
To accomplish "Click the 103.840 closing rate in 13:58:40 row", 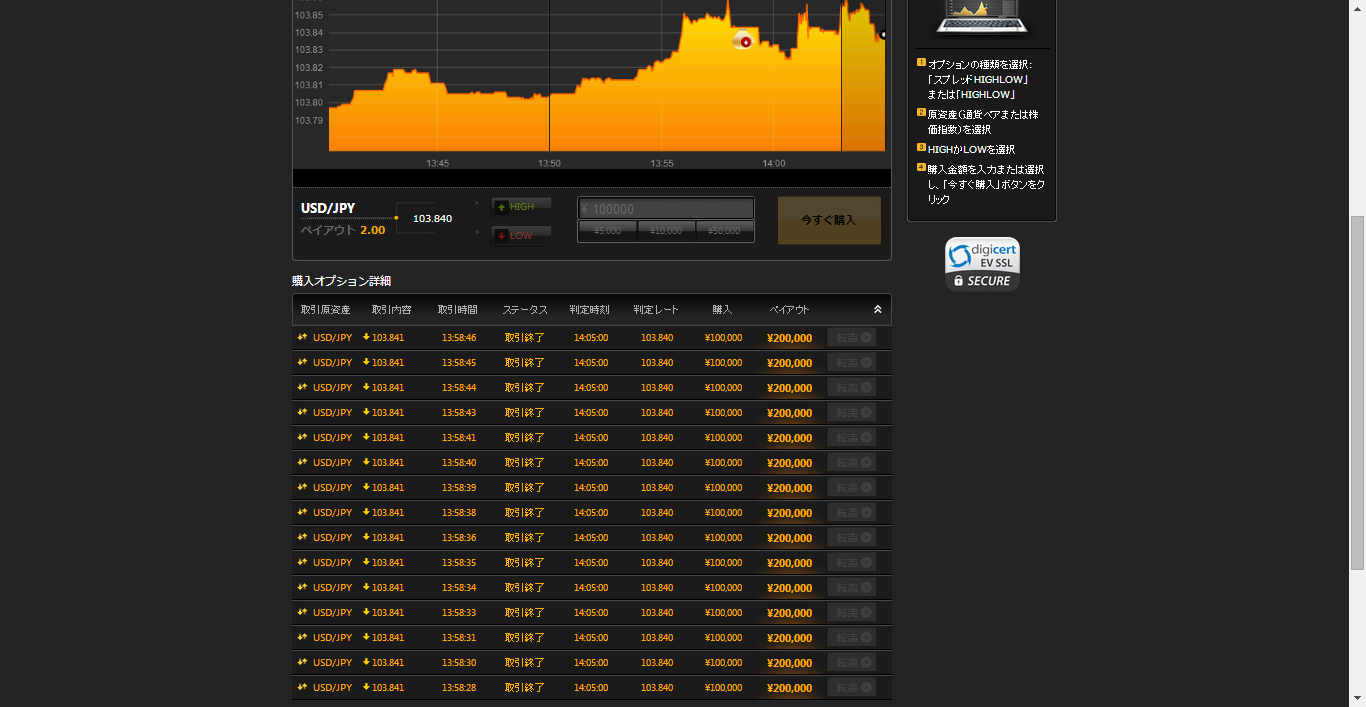I will [x=657, y=463].
